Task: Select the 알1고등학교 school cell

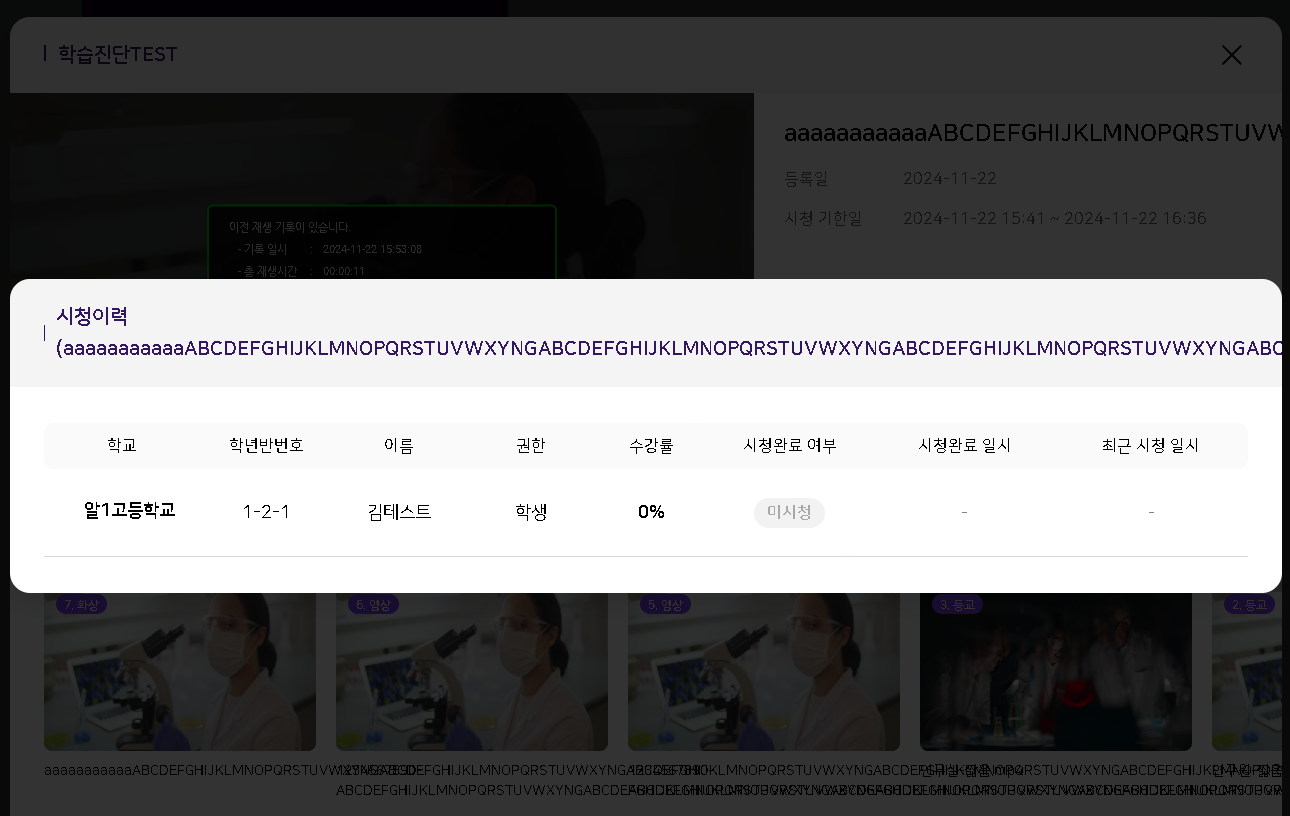Action: 130,511
